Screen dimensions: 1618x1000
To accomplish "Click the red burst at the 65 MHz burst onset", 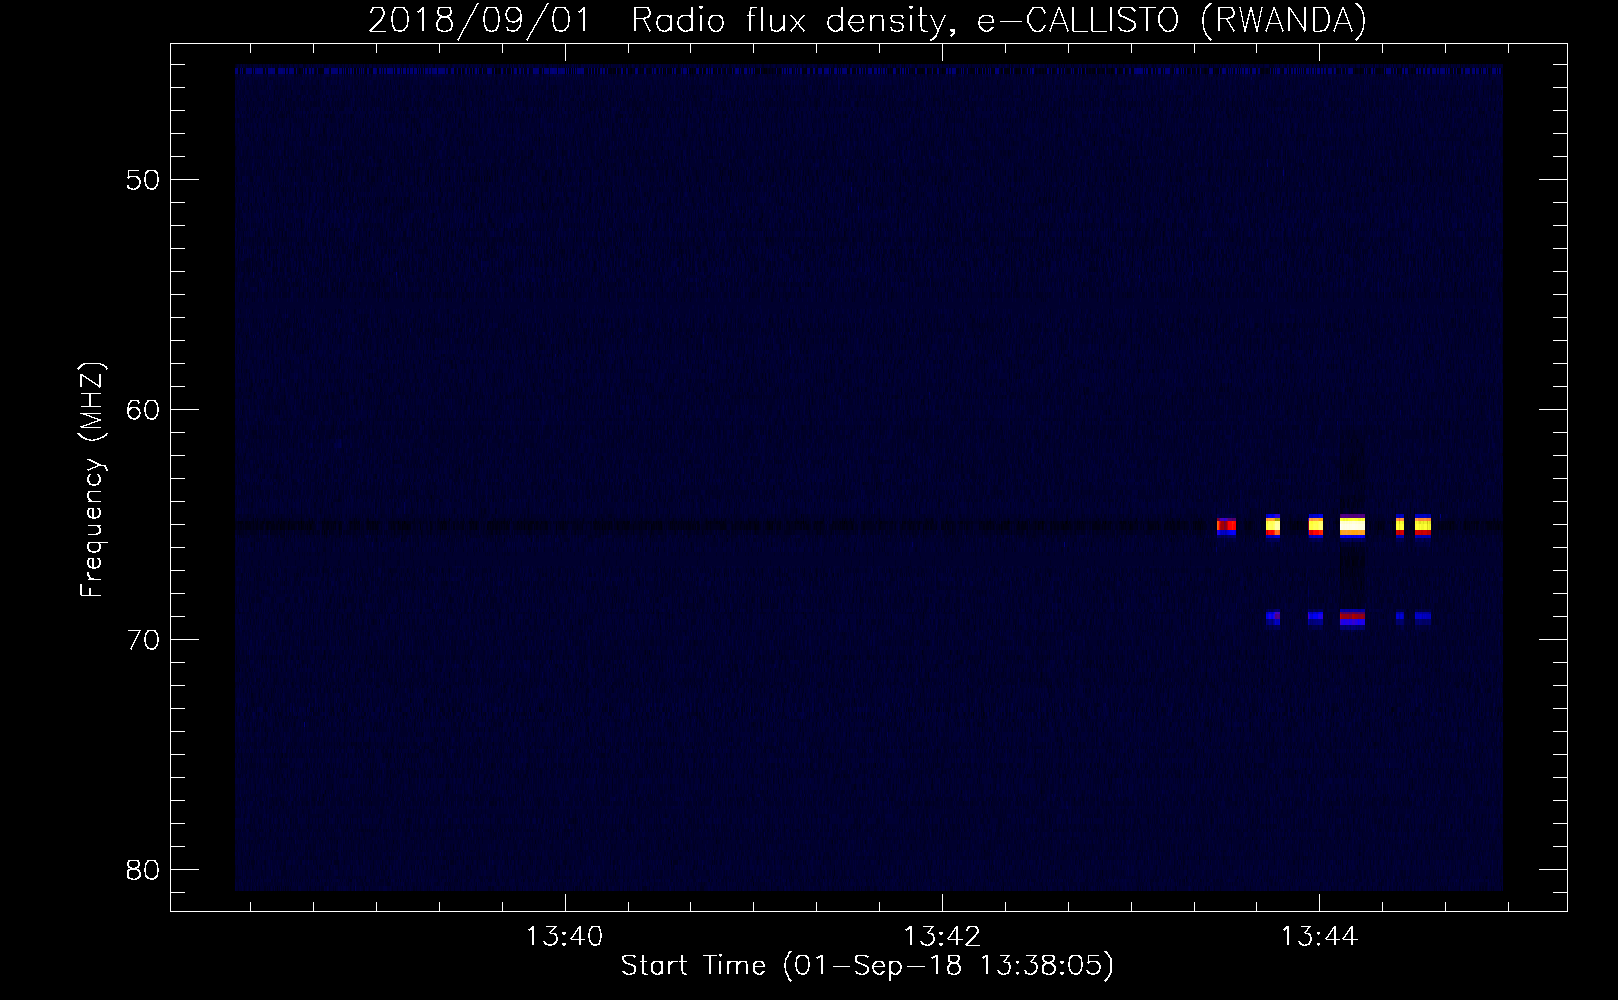I will 1226,526.
